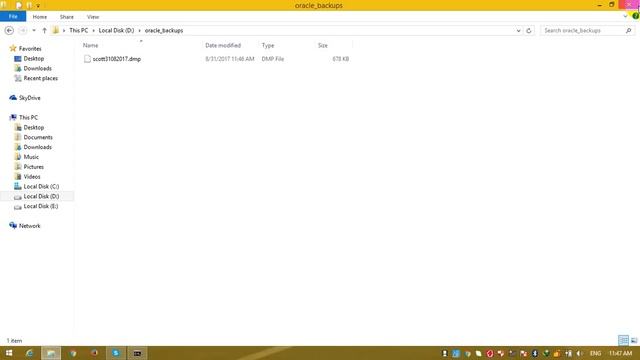Open Help via the question mark icon

pos(636,16)
